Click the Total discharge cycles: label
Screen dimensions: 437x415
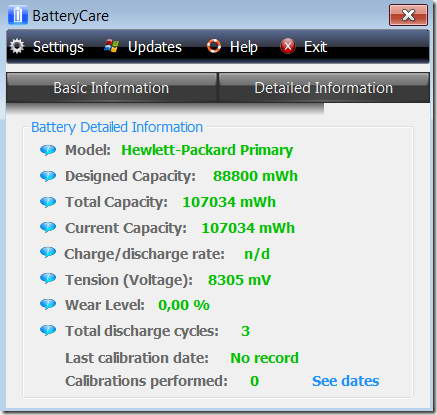142,331
